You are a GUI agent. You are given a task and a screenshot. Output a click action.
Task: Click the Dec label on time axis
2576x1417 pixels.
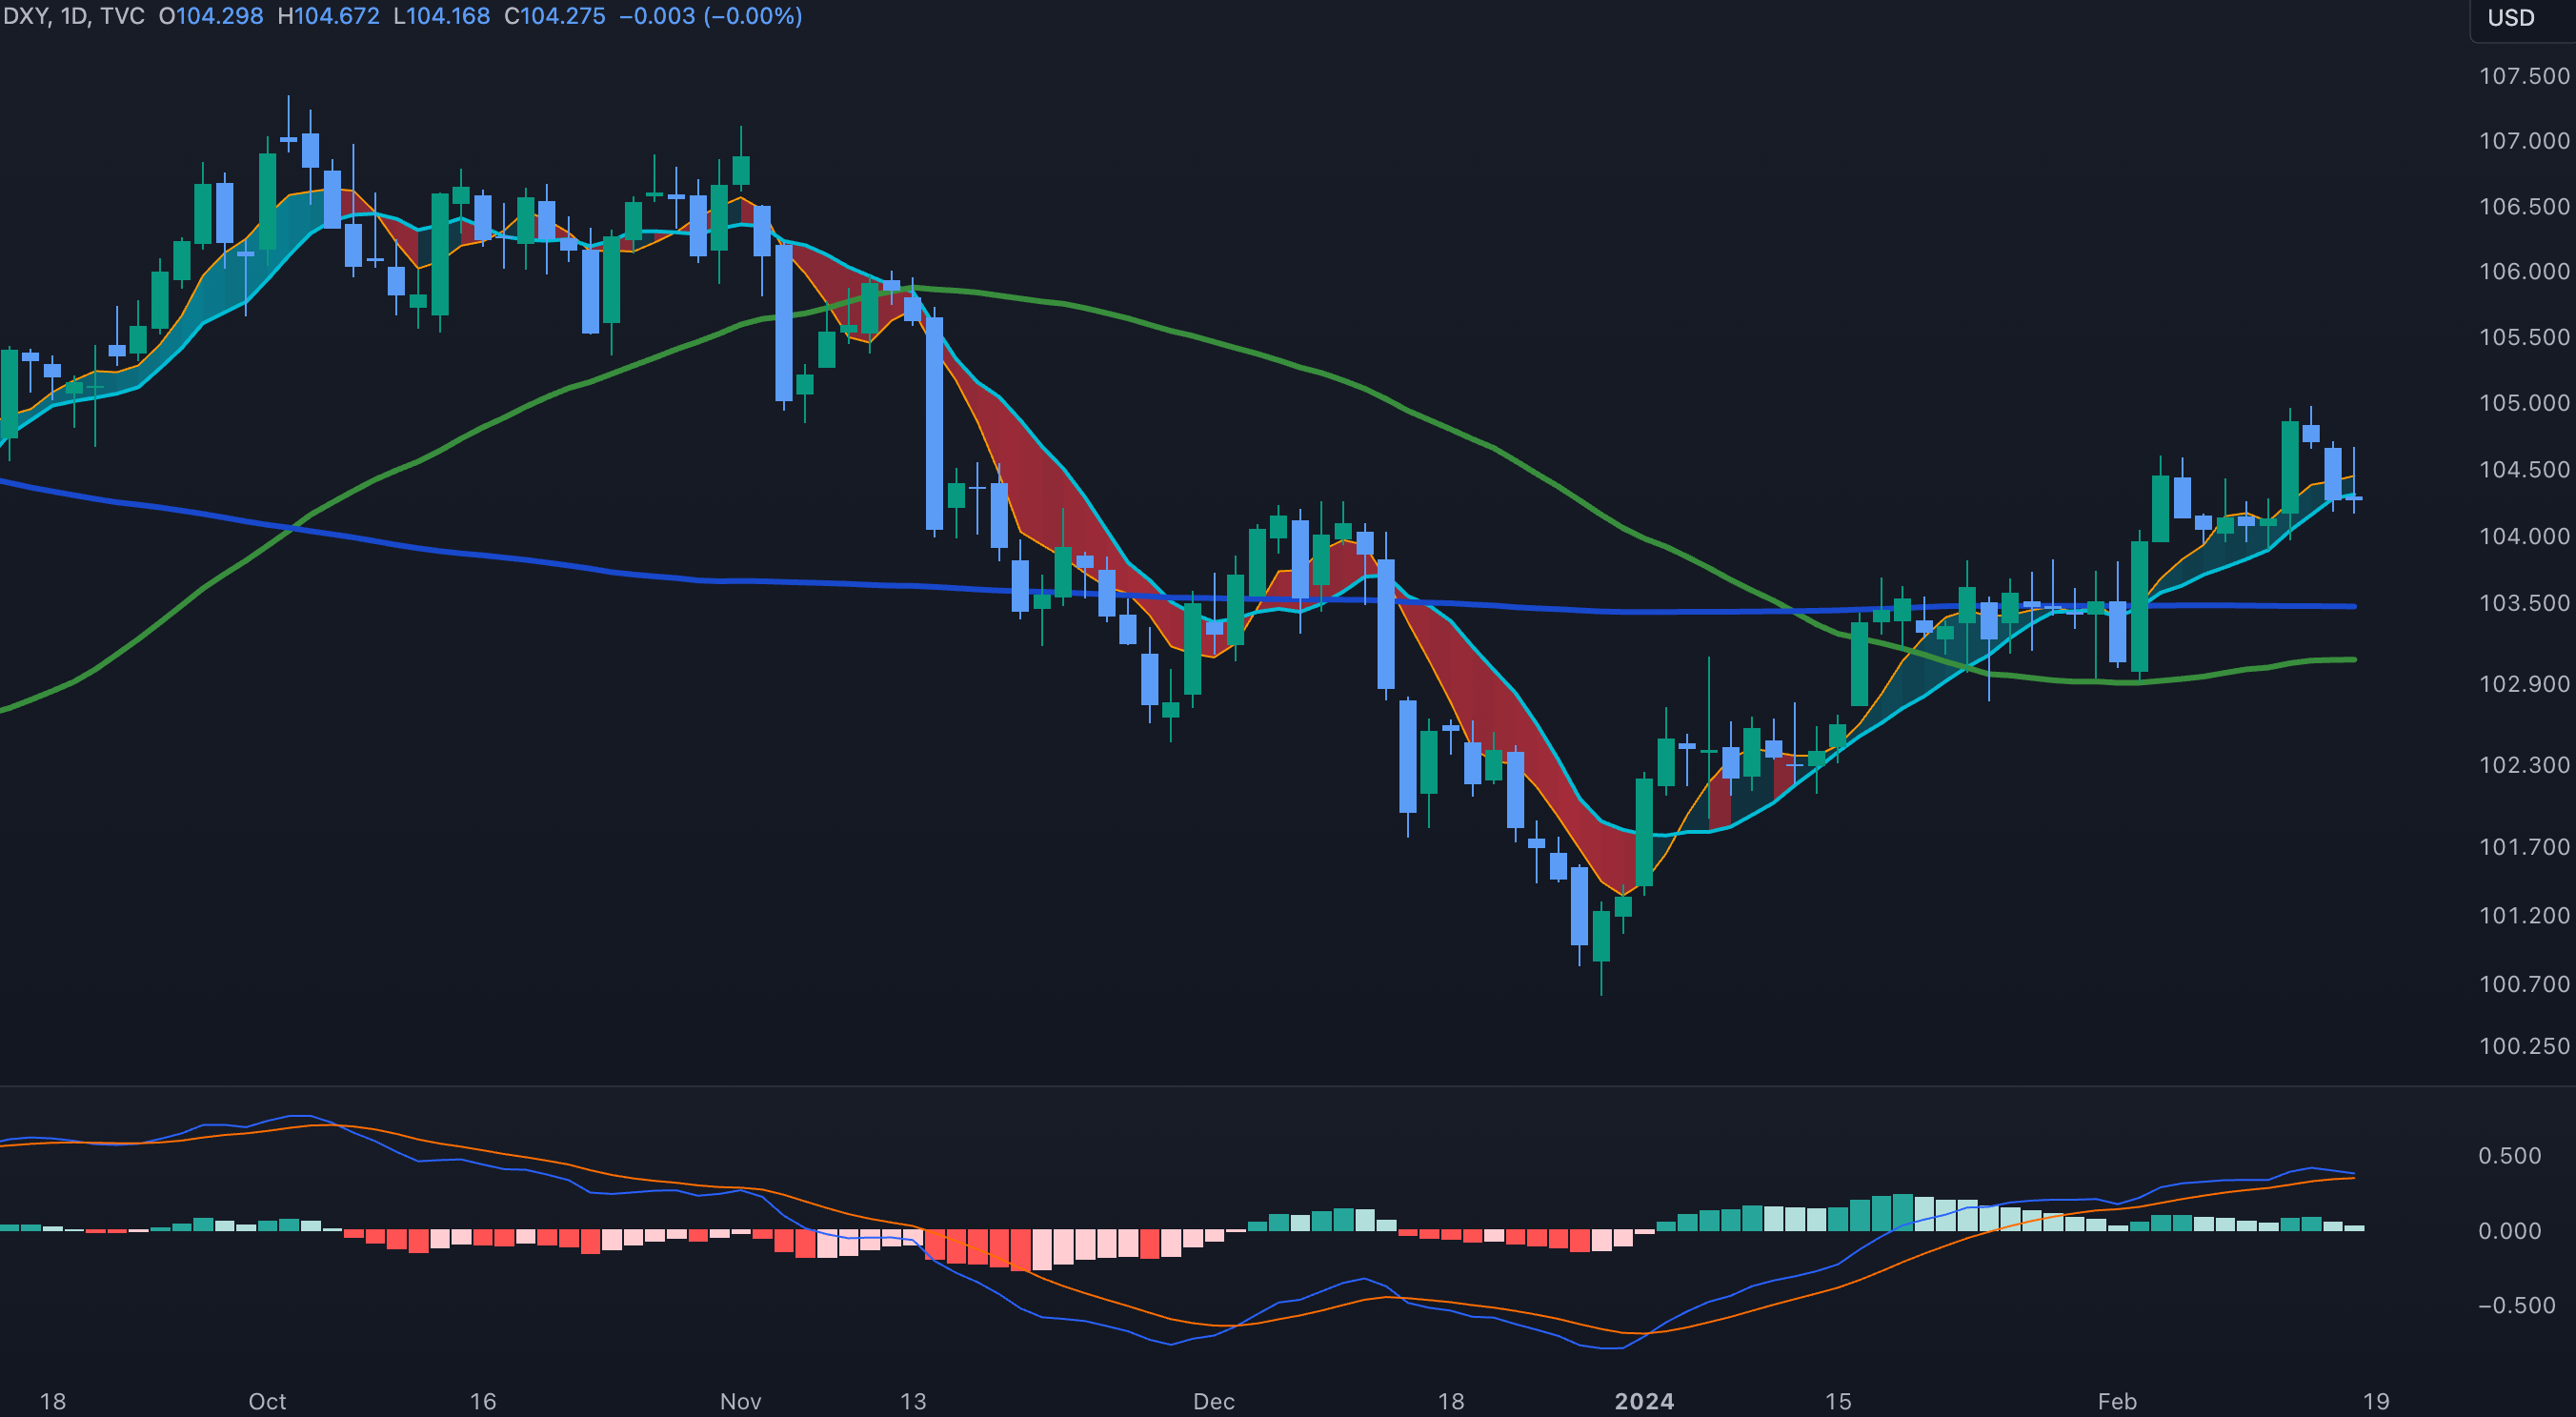coord(1213,1401)
